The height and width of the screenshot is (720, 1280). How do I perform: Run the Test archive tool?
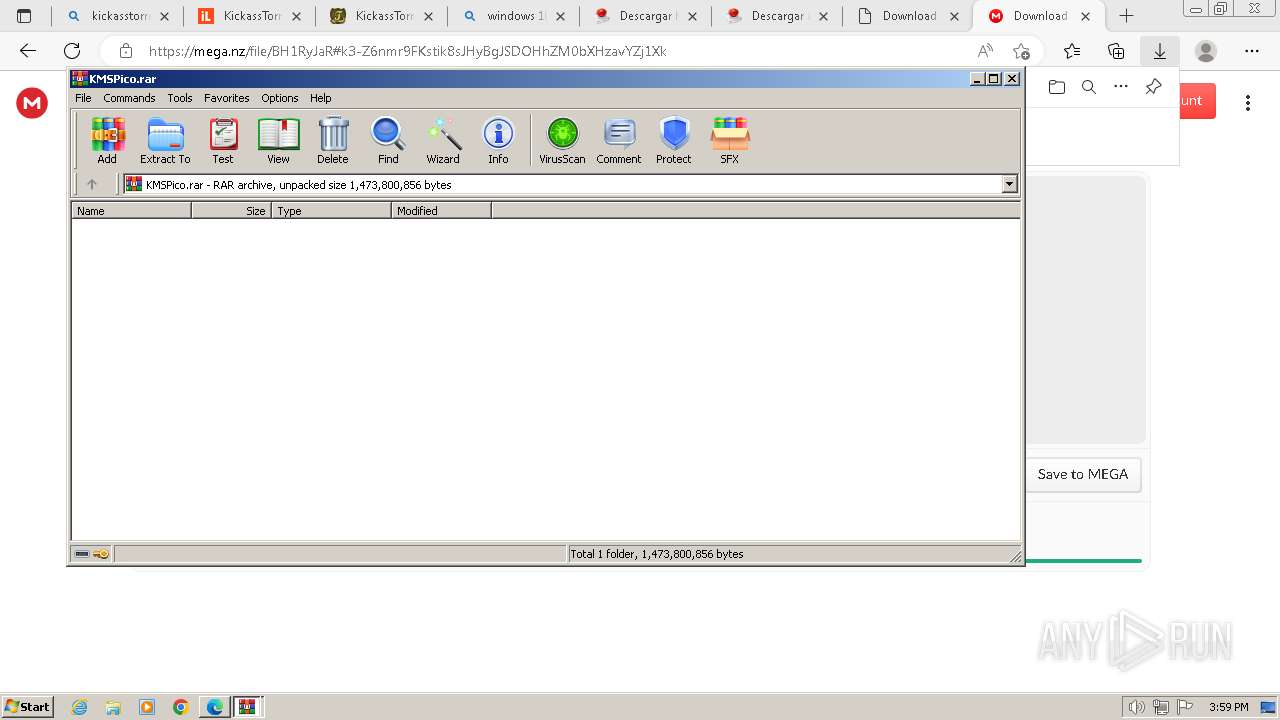223,140
